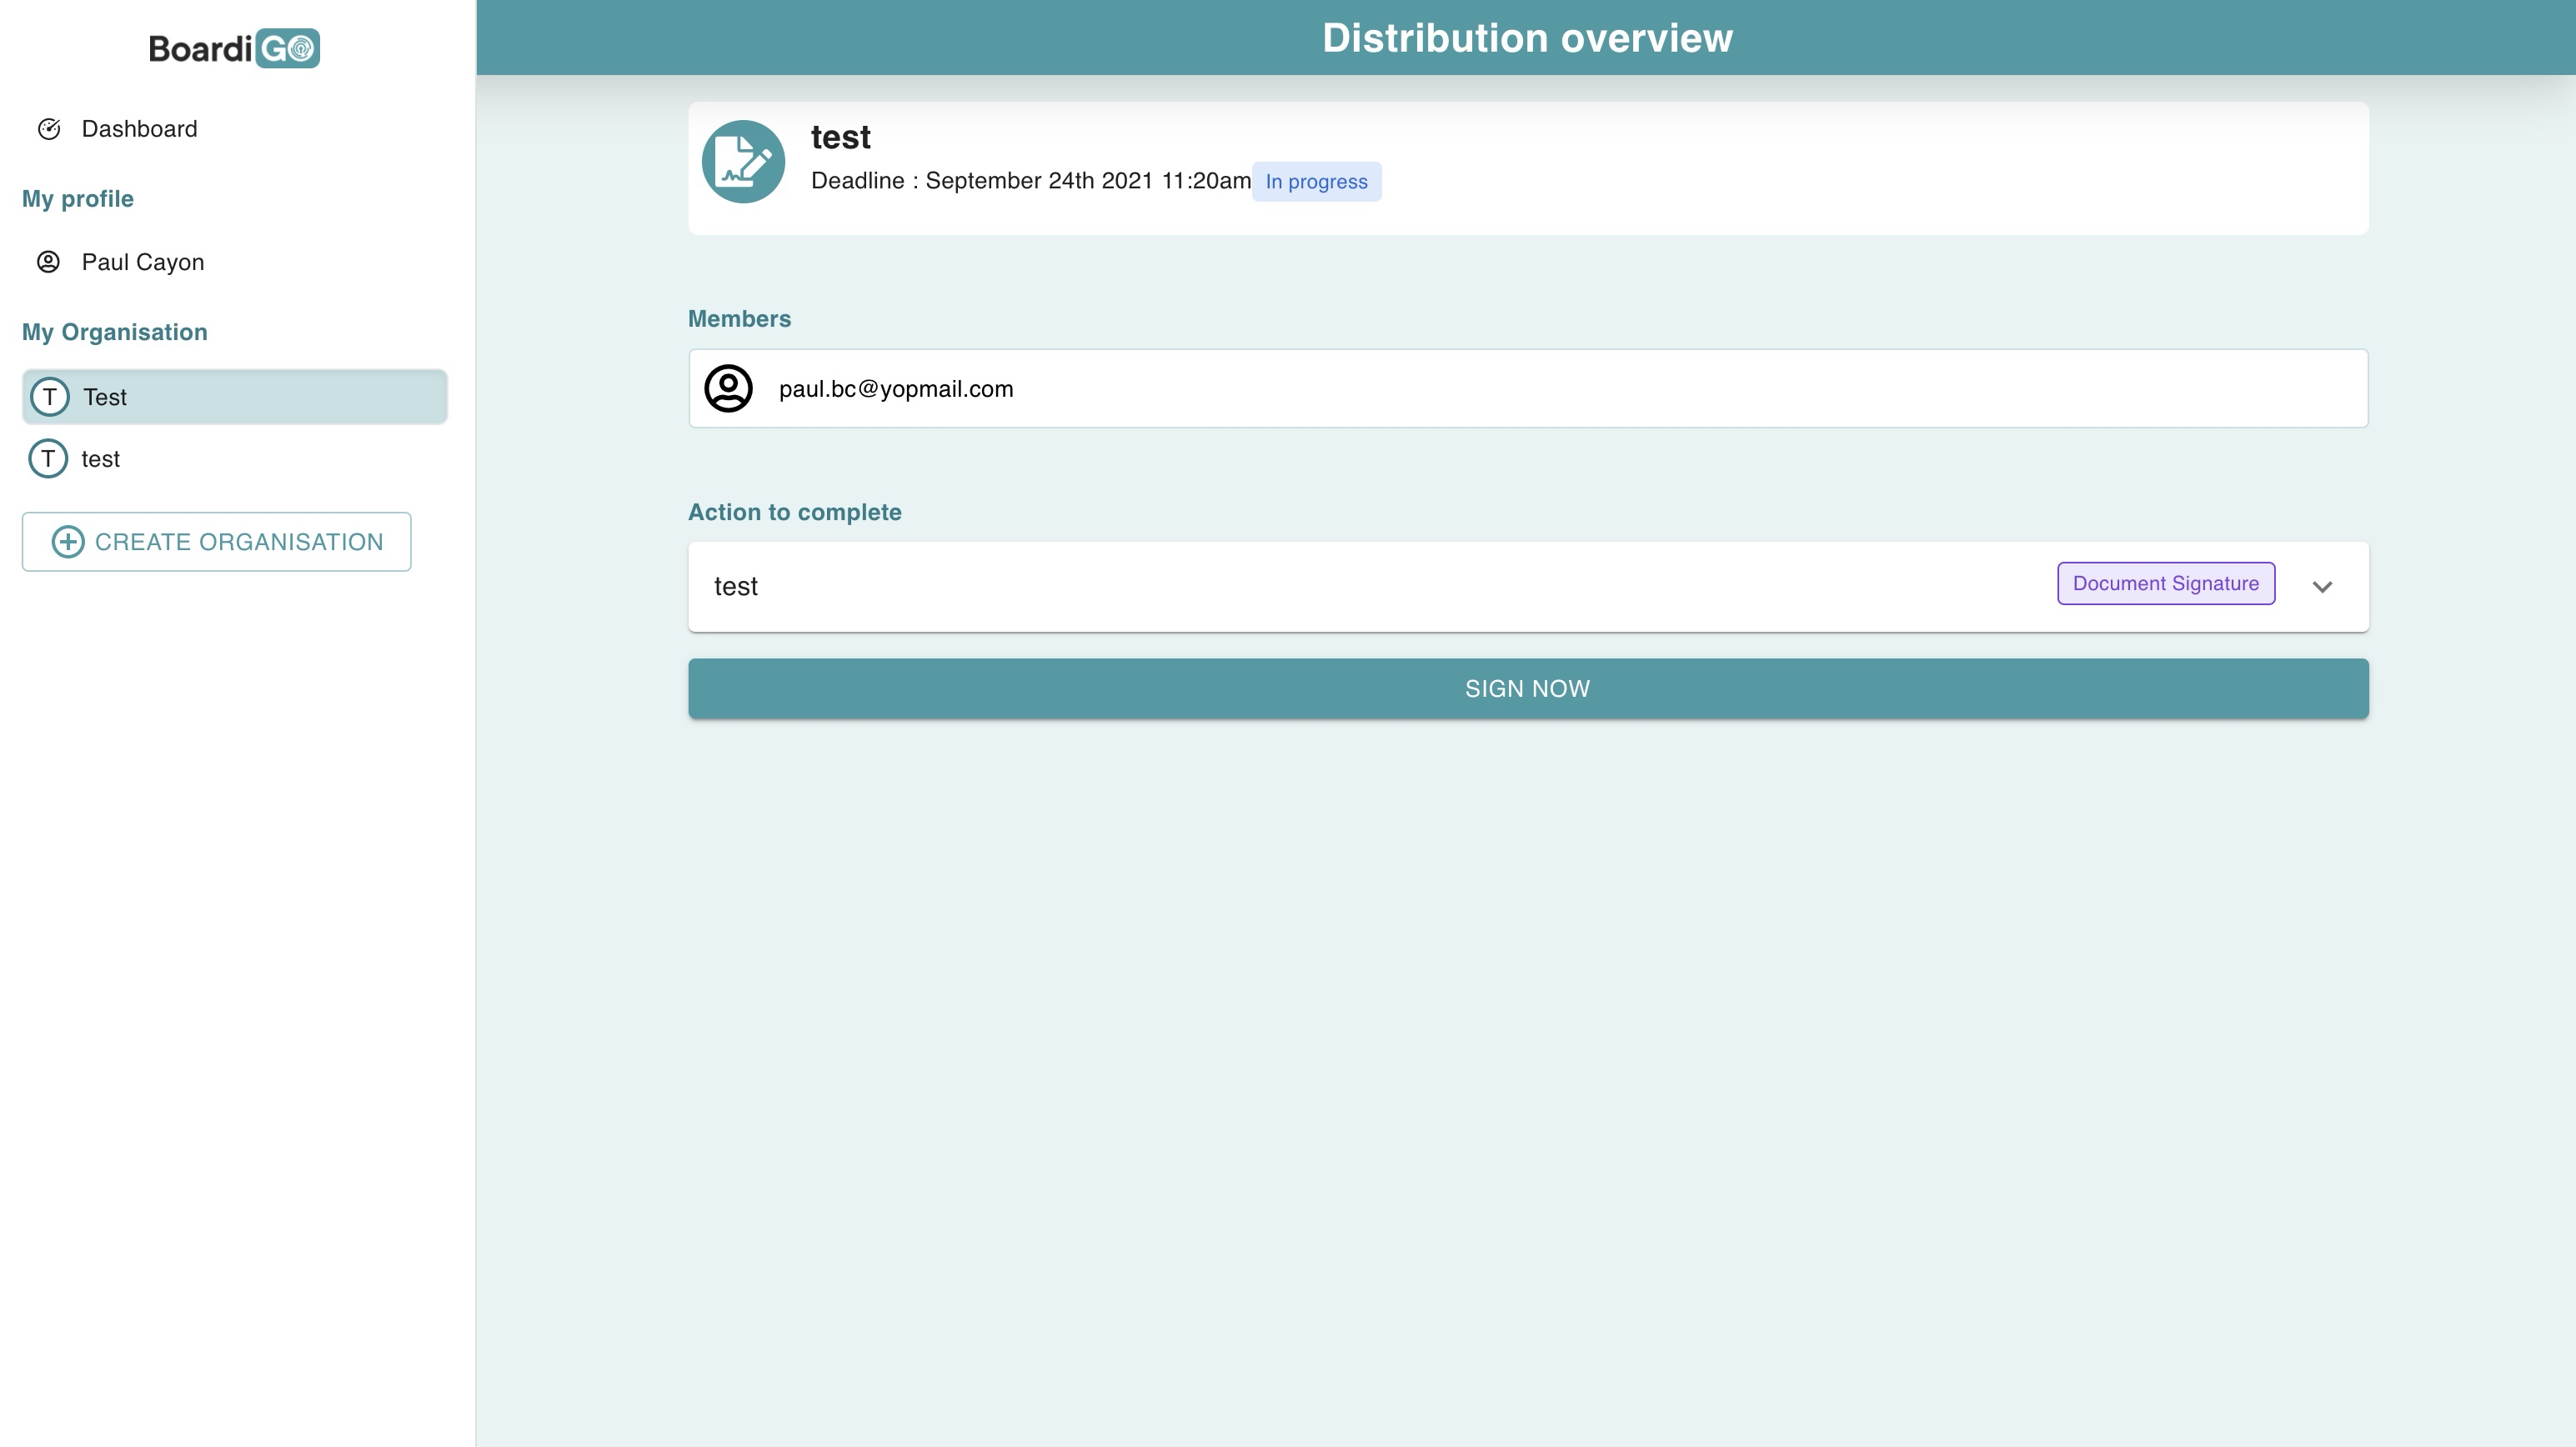
Task: Click the Sign Now button
Action: pyautogui.click(x=1528, y=689)
